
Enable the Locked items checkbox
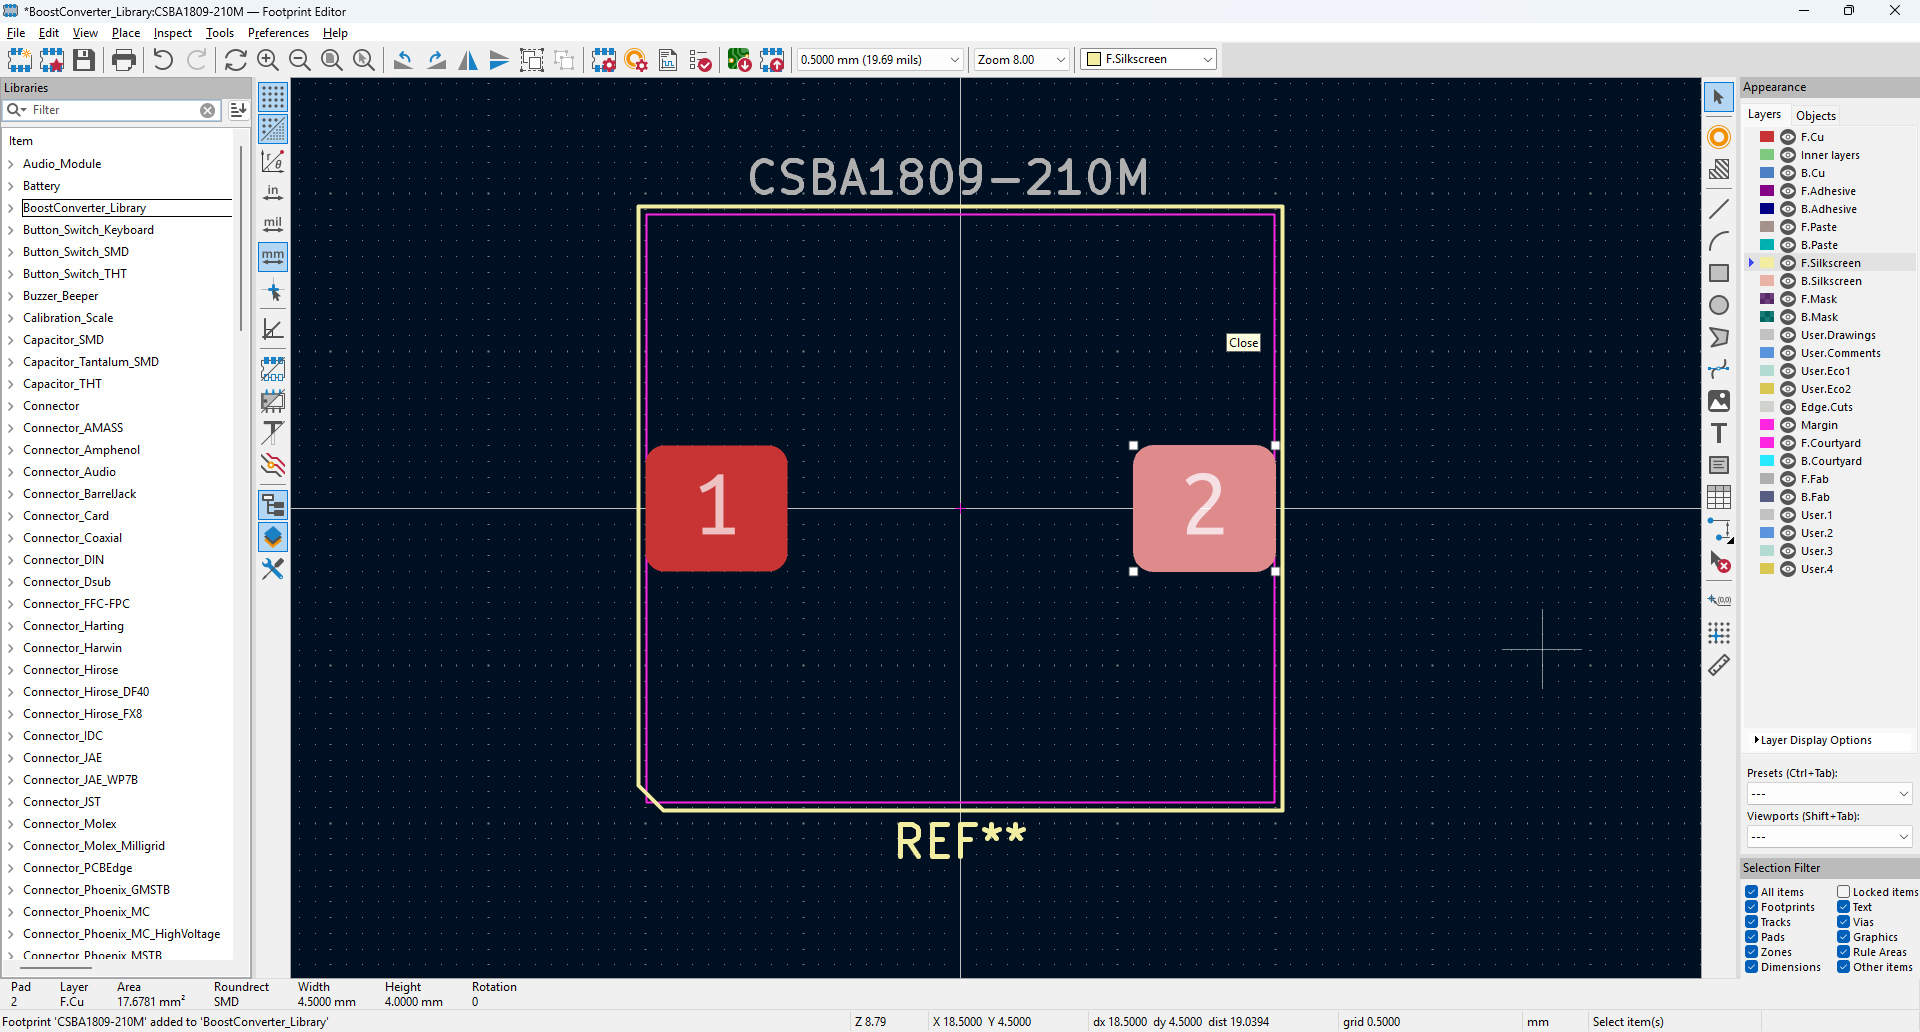tap(1843, 892)
